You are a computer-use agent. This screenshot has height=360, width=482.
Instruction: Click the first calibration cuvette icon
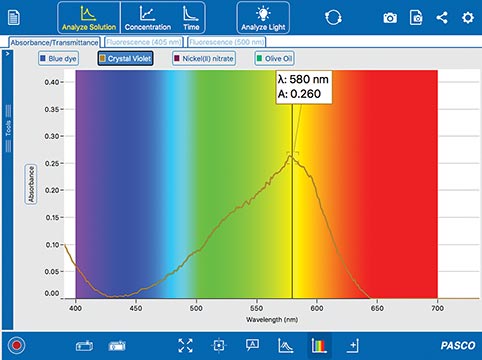[x=84, y=346]
